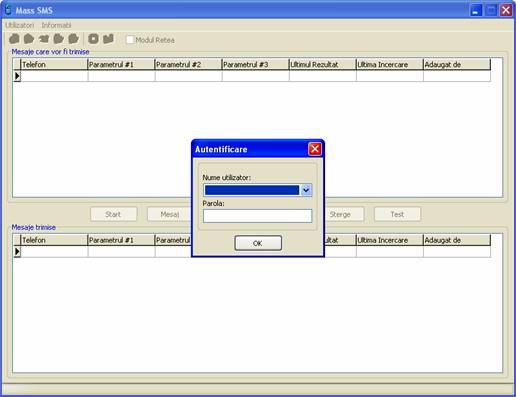The image size is (516, 397).
Task: Toggle the Modul Retea checkbox
Action: (130, 40)
